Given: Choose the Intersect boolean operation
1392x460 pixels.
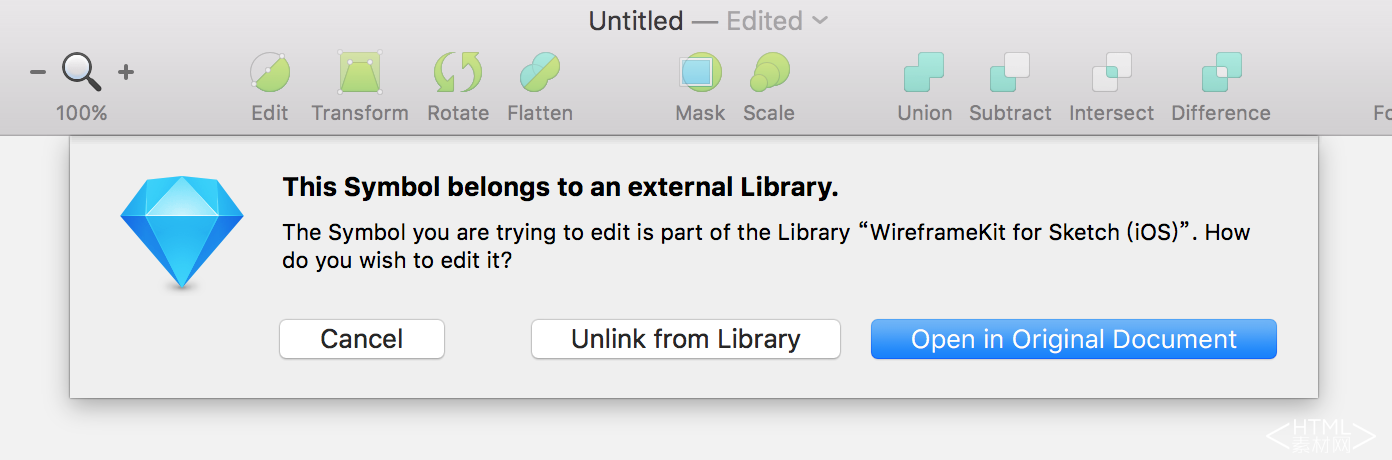Looking at the screenshot, I should 1111,72.
